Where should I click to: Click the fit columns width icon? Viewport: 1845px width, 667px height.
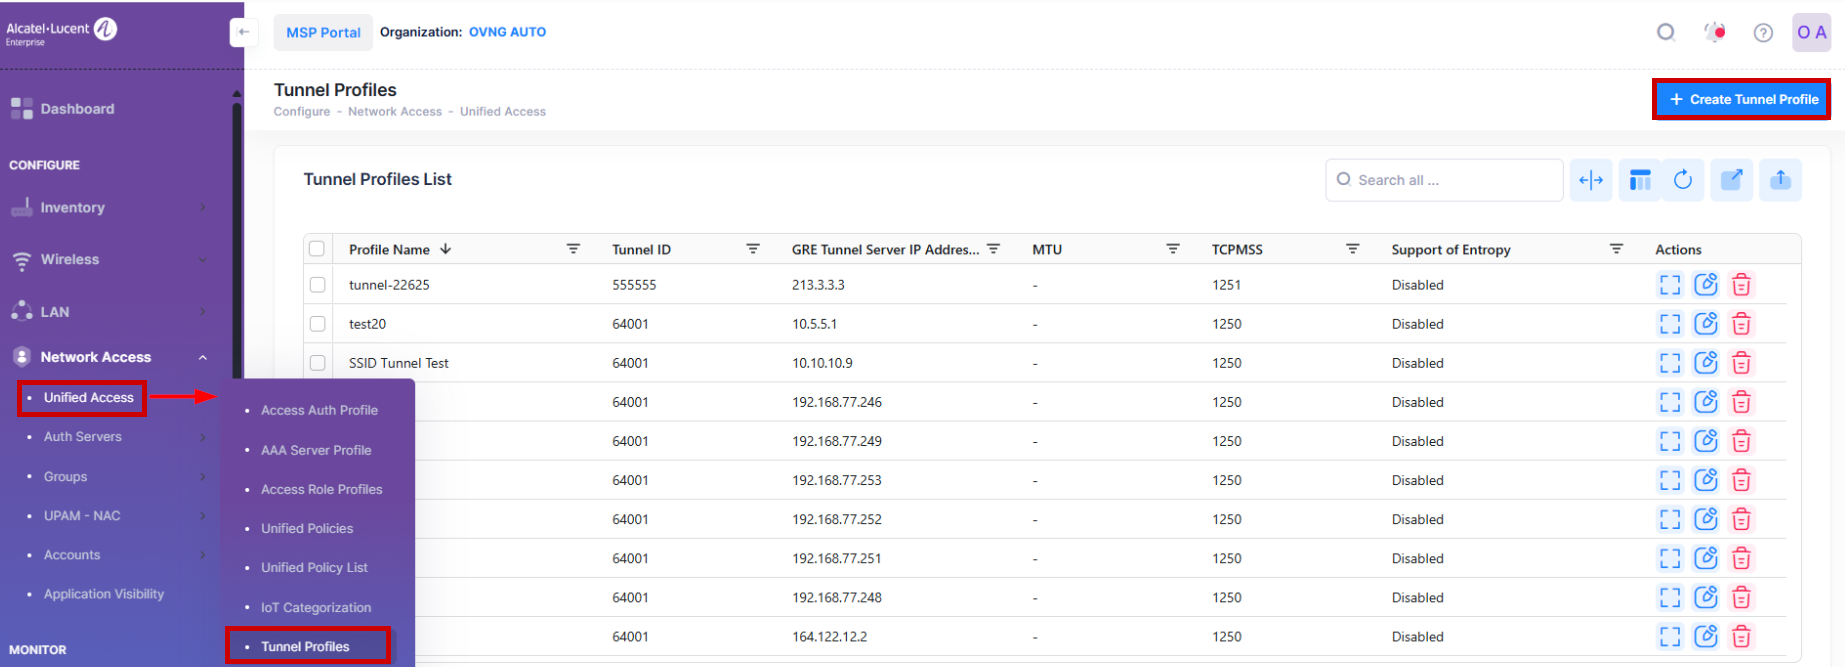tap(1590, 180)
